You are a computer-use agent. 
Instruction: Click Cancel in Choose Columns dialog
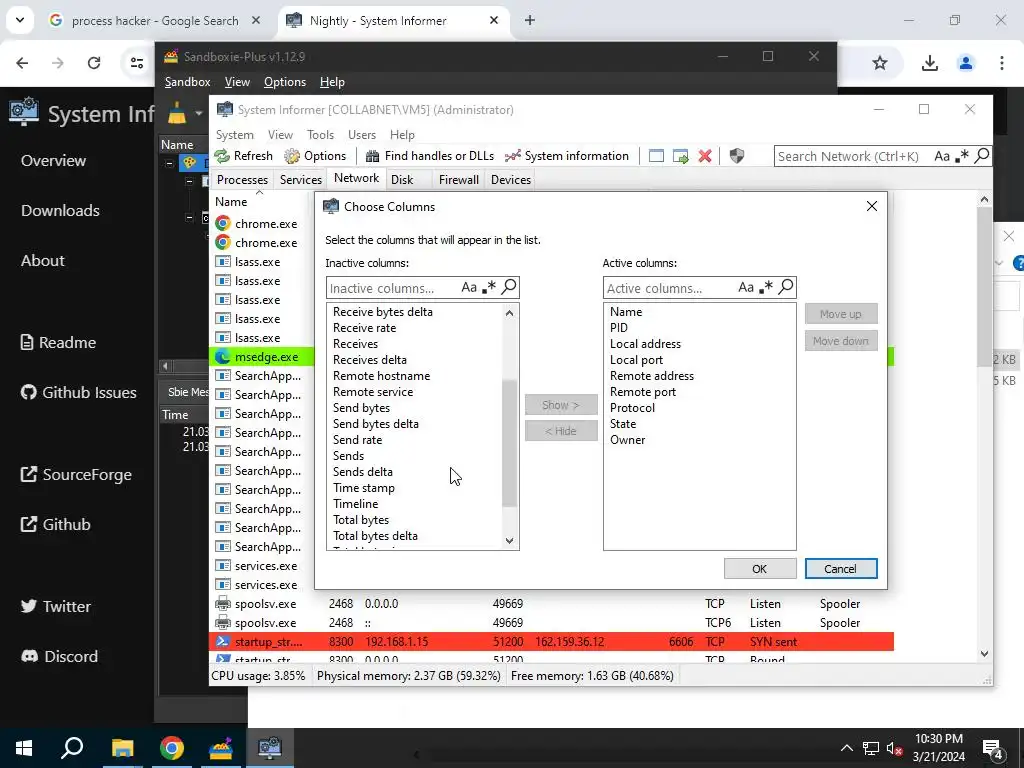coord(840,569)
